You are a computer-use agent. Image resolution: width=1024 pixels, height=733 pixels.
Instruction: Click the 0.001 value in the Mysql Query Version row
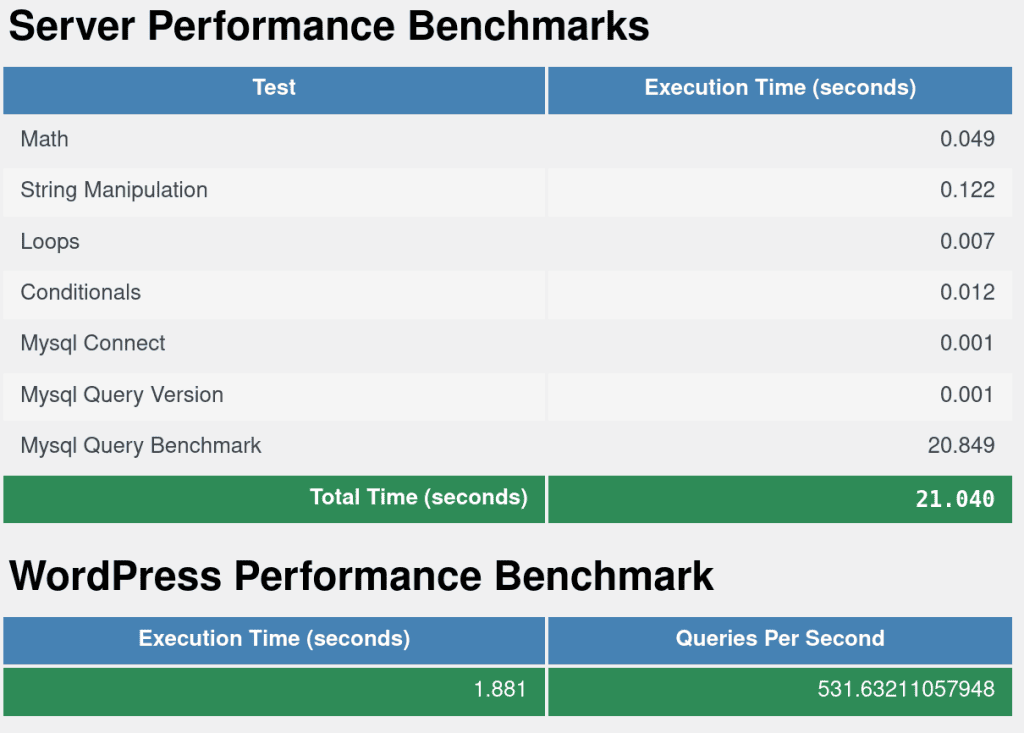[x=967, y=395]
